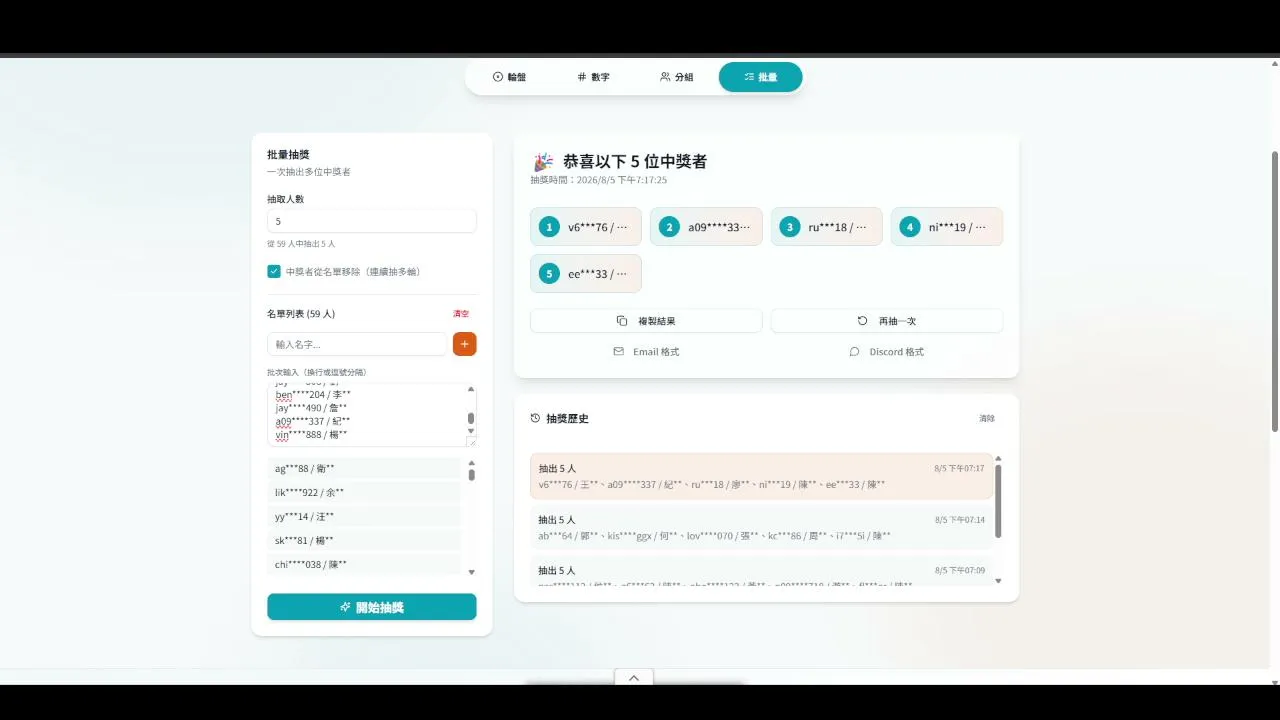
Task: Select the 分組 grouping tab
Action: click(676, 77)
